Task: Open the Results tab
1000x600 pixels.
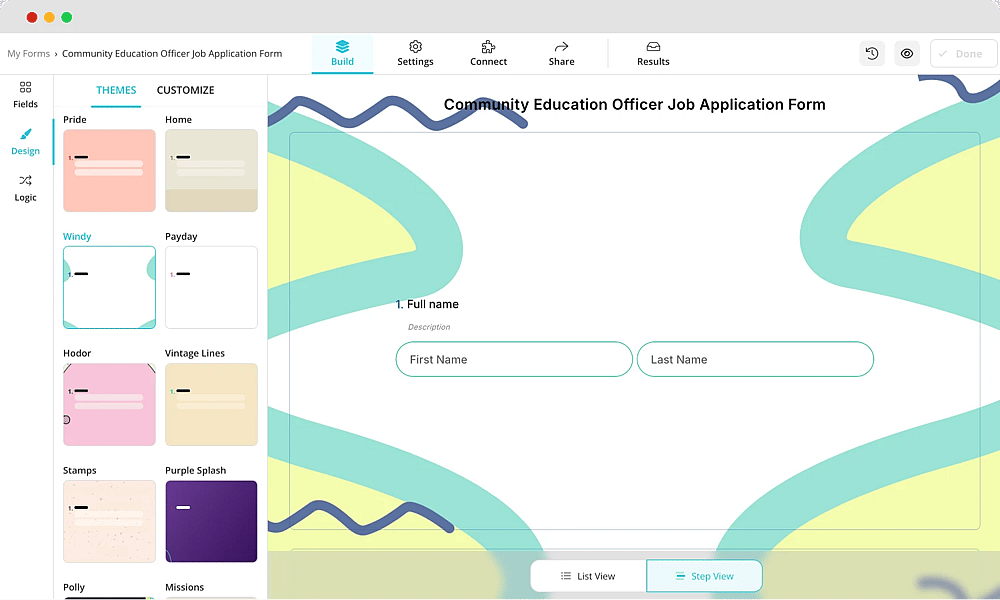Action: tap(653, 54)
